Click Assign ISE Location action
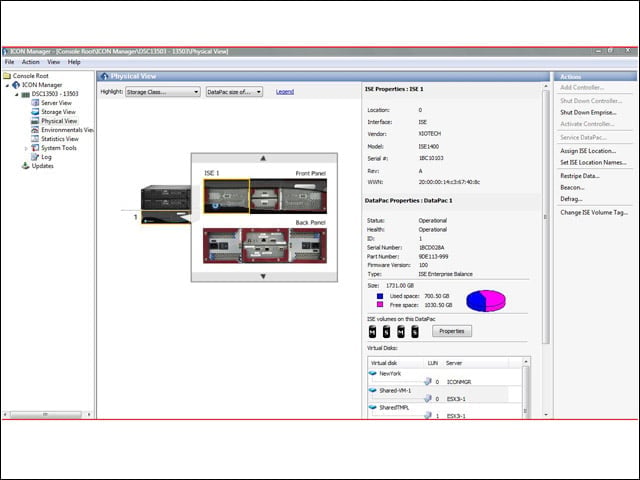Viewport: 640px width, 480px height. (588, 151)
